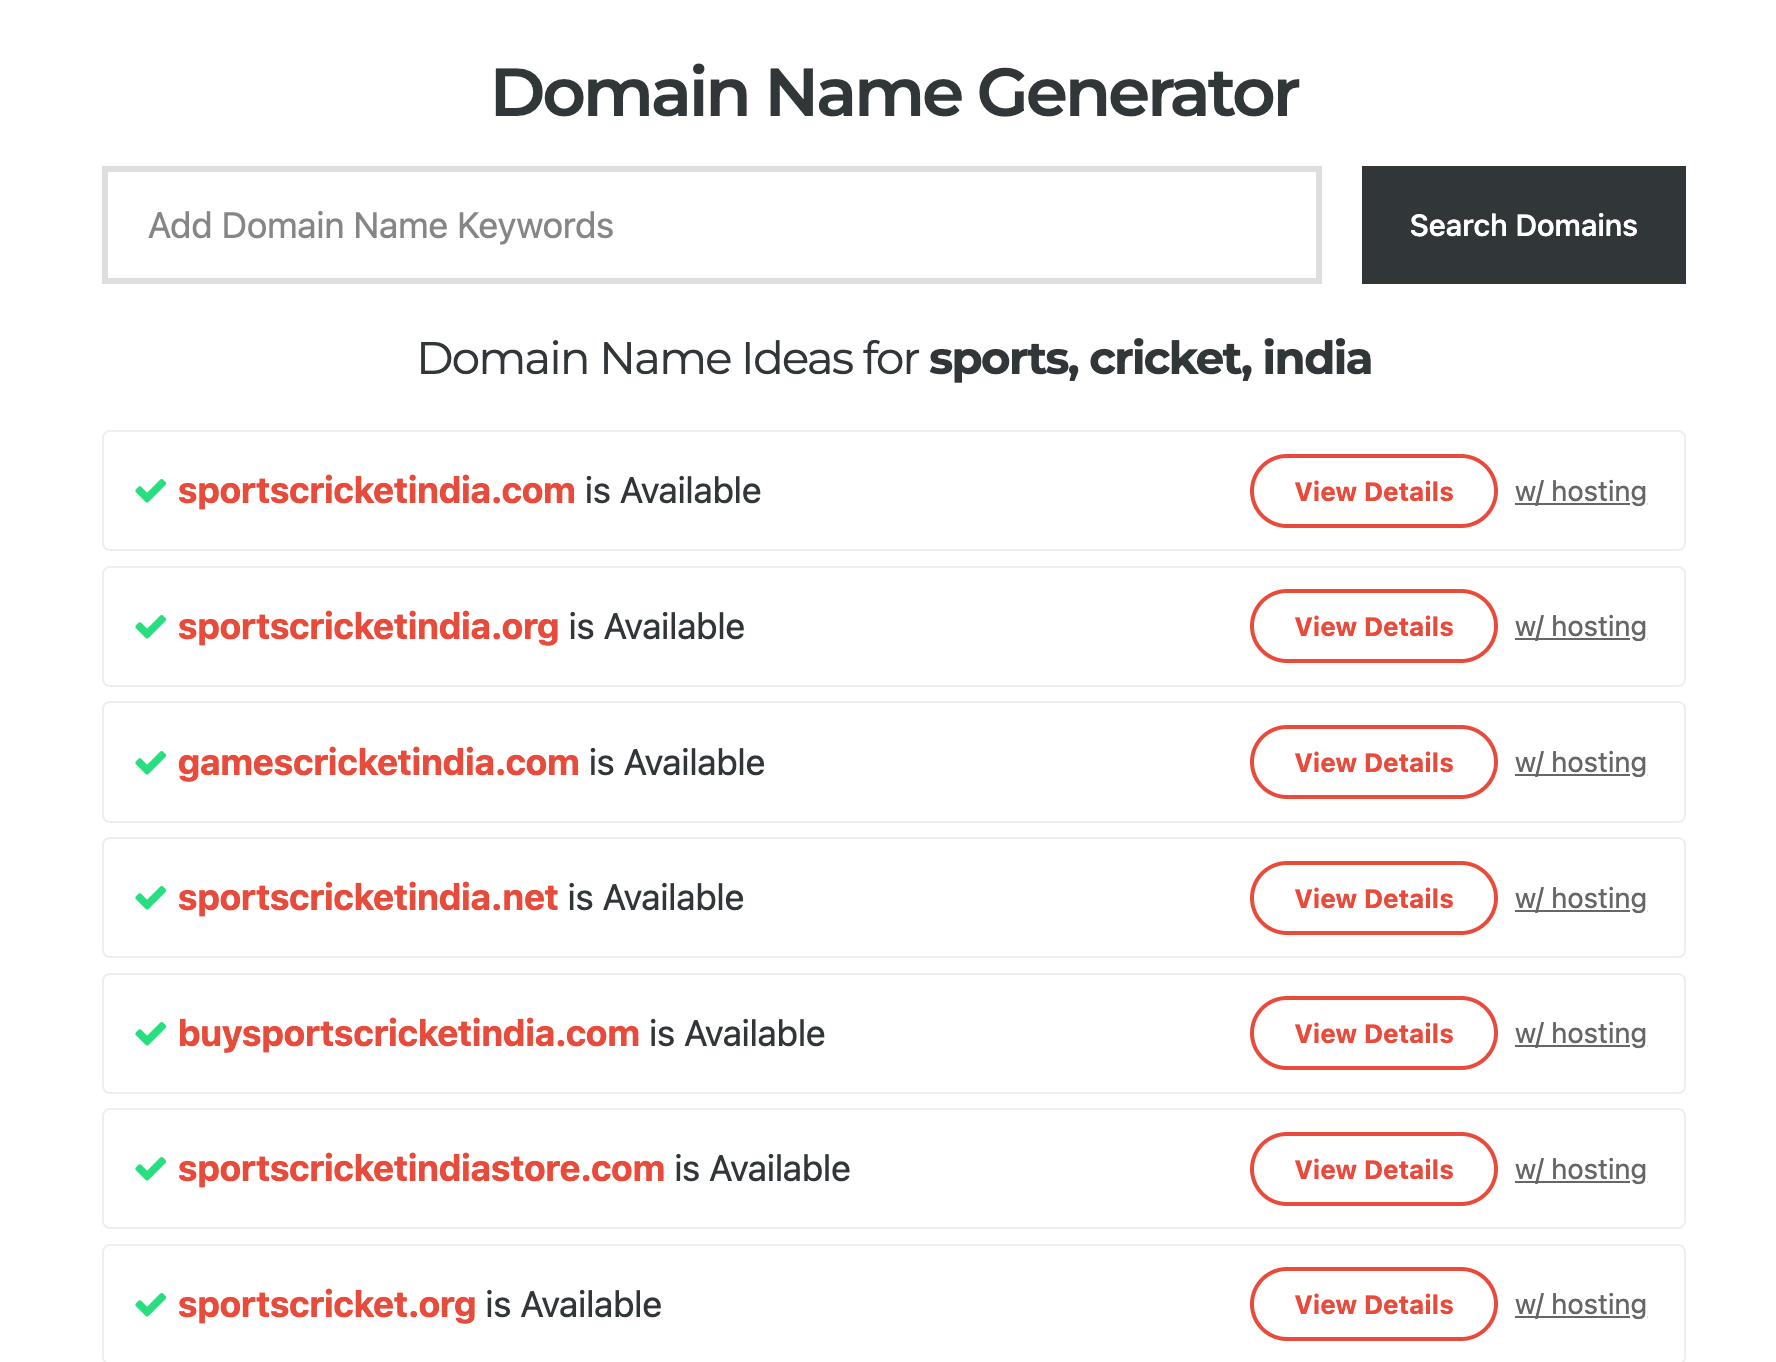View Details for sportscricketindiastore.com
The image size is (1776, 1362).
coord(1373,1169)
